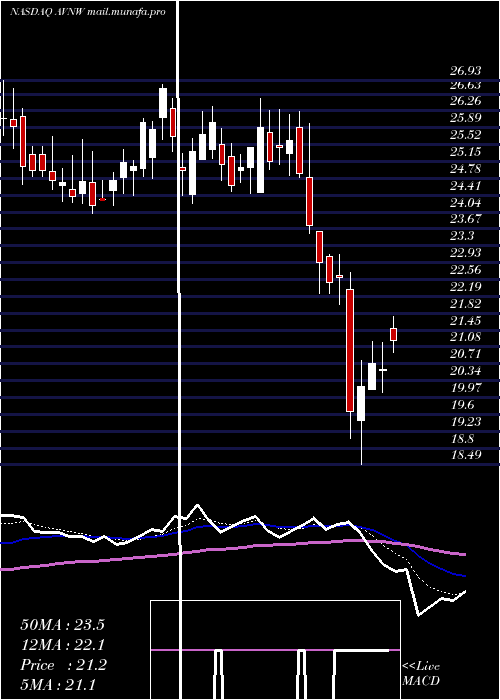Click the 5MA : 21.1 readout
Viewport: 500px width, 700px height.
58,684
